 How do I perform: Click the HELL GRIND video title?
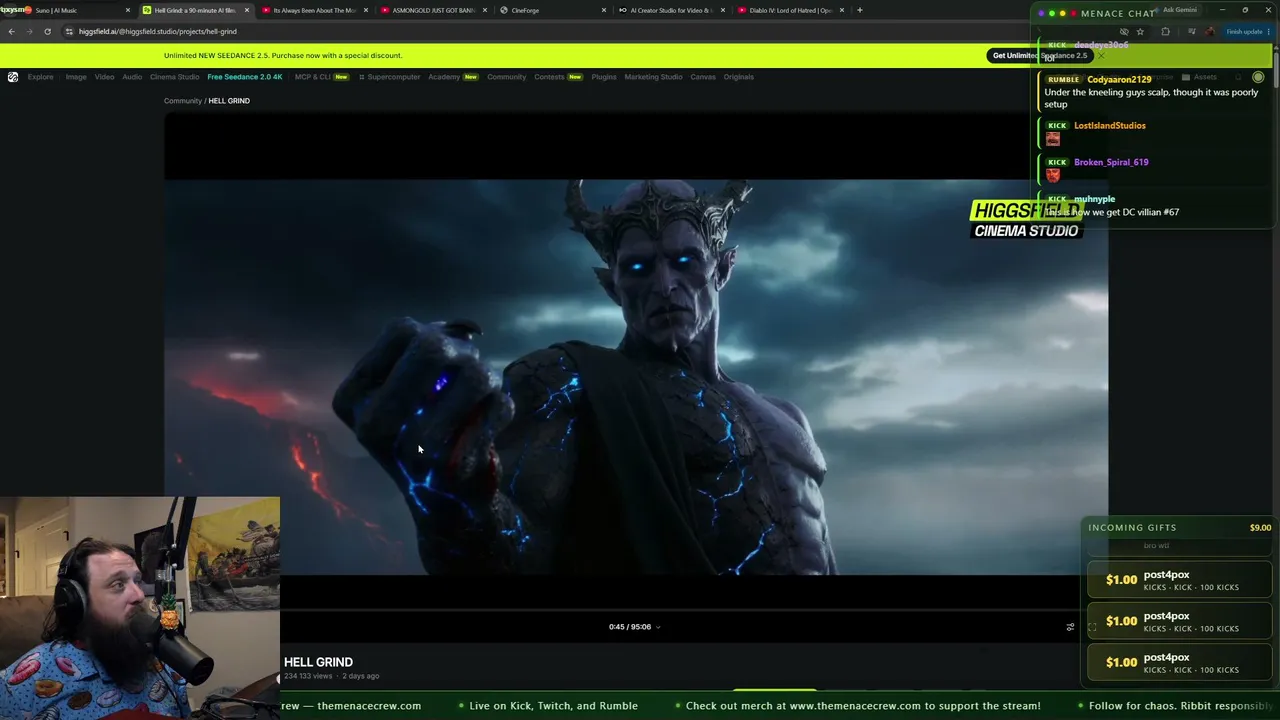click(318, 662)
